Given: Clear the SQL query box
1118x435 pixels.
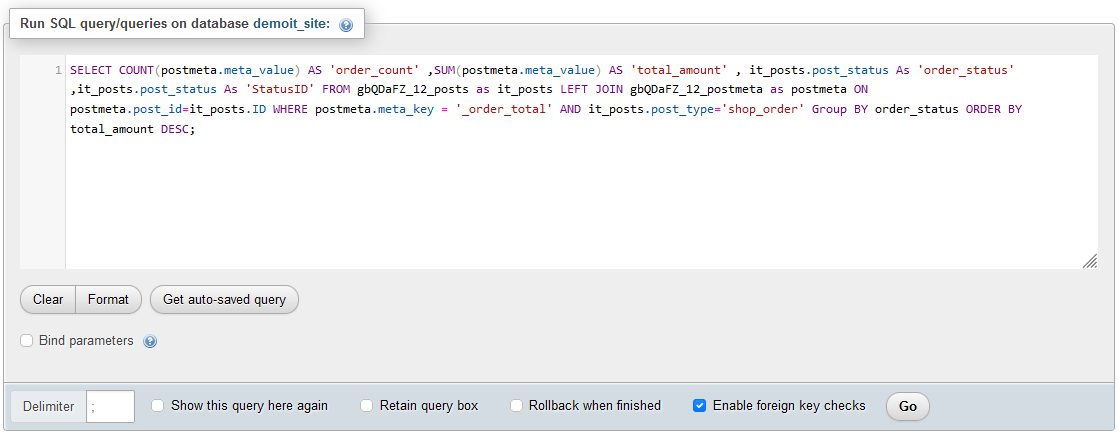Looking at the screenshot, I should (x=48, y=300).
